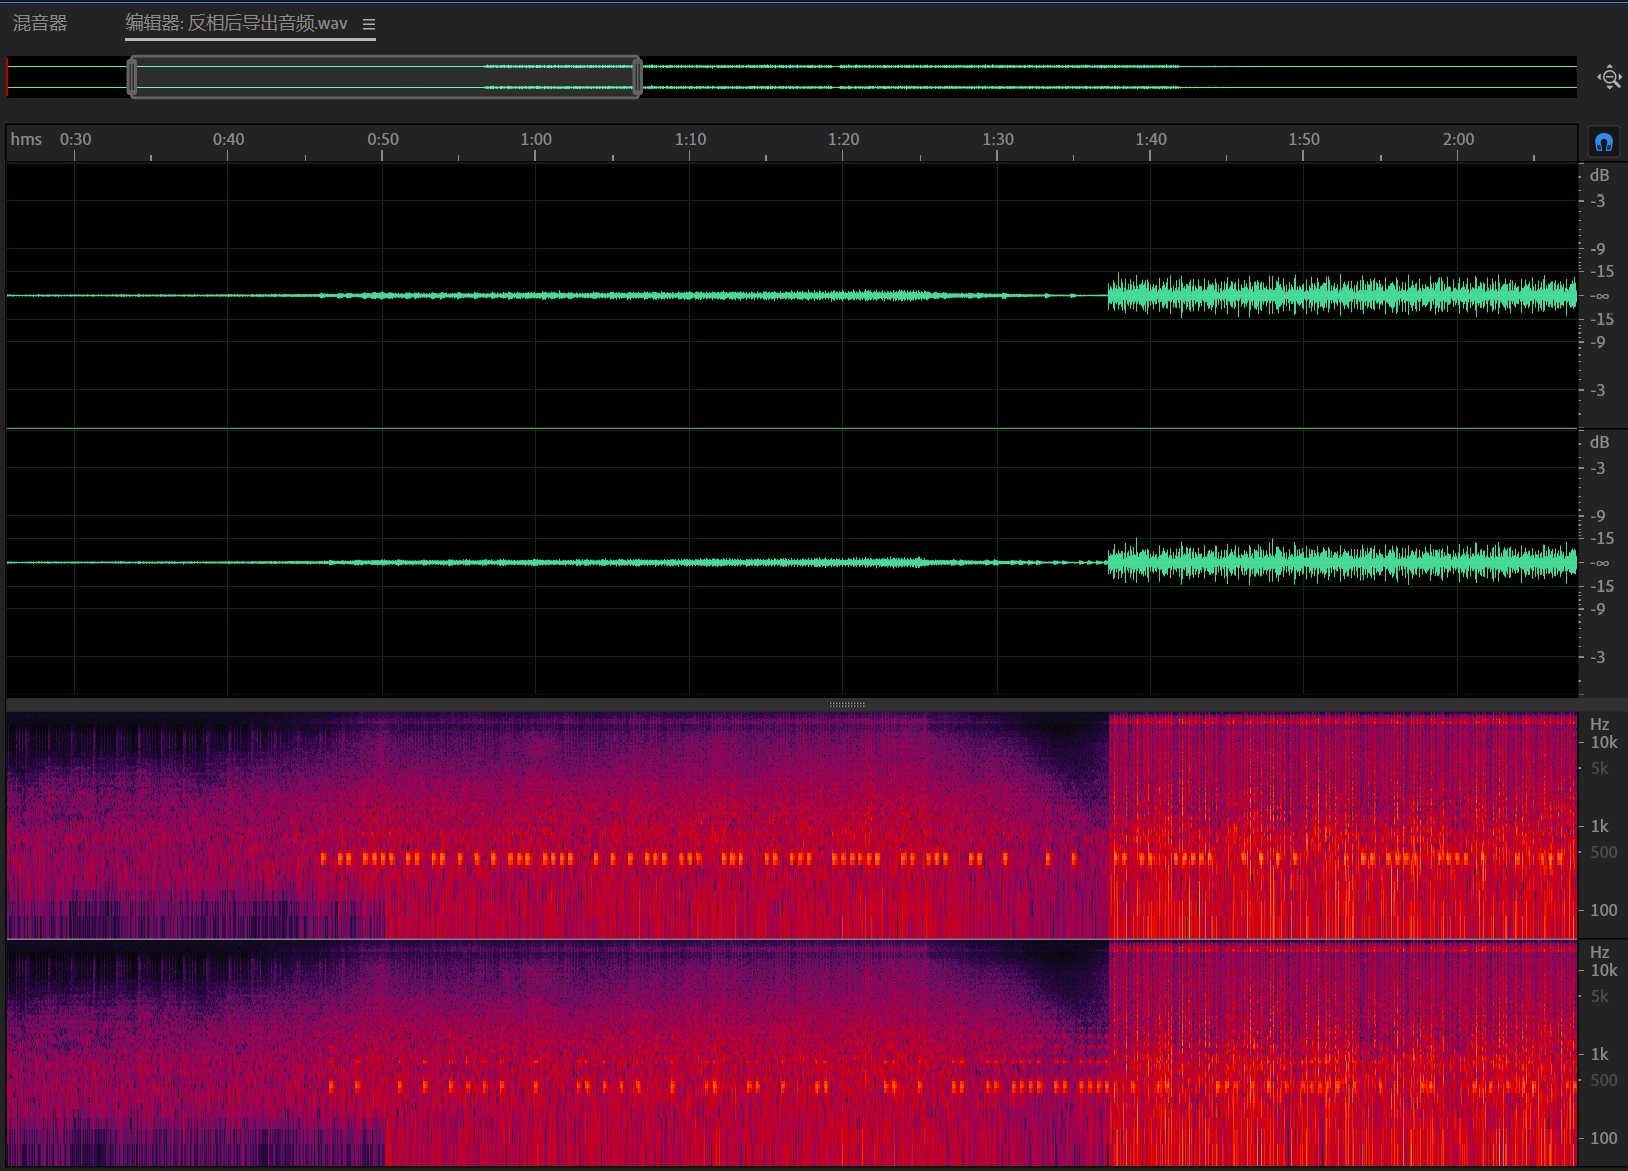Click the red playhead marker in the overview
The image size is (1628, 1171).
[8, 77]
